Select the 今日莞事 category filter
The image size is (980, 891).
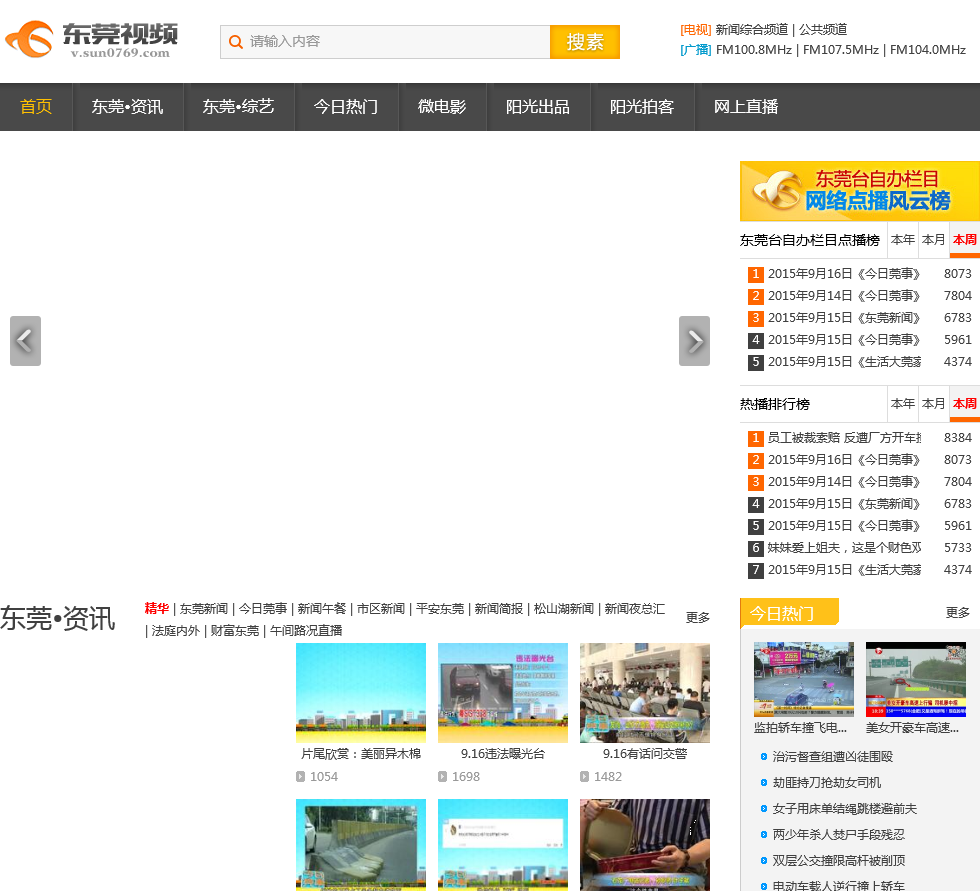coord(263,609)
